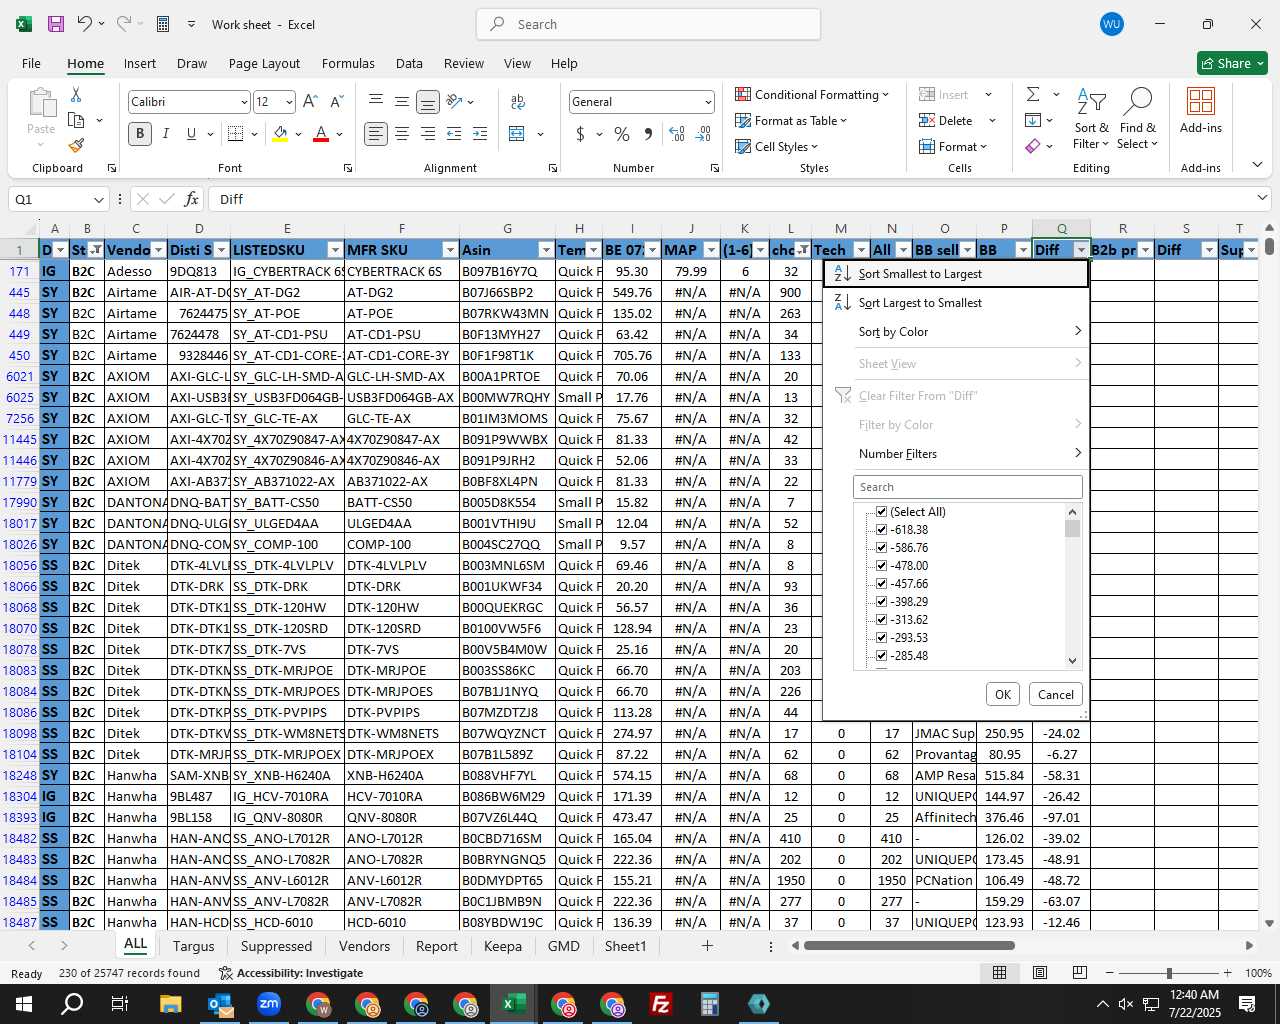Toggle Underline formatting

[191, 133]
